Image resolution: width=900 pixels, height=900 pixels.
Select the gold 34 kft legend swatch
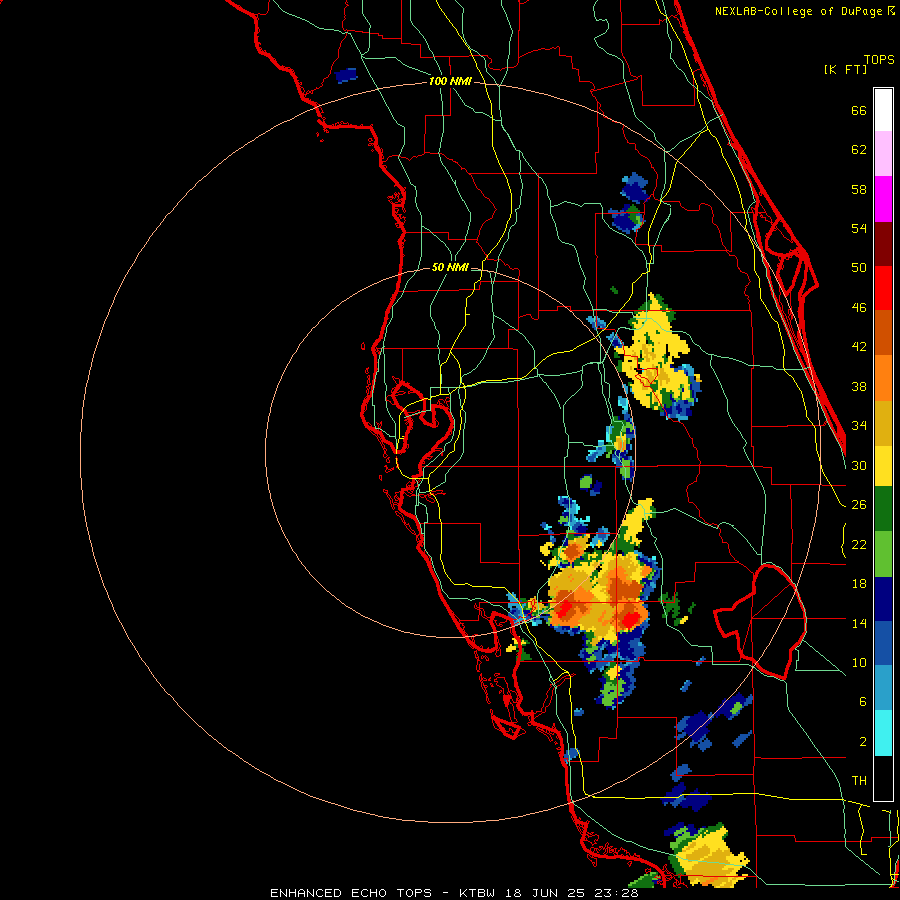tap(883, 424)
